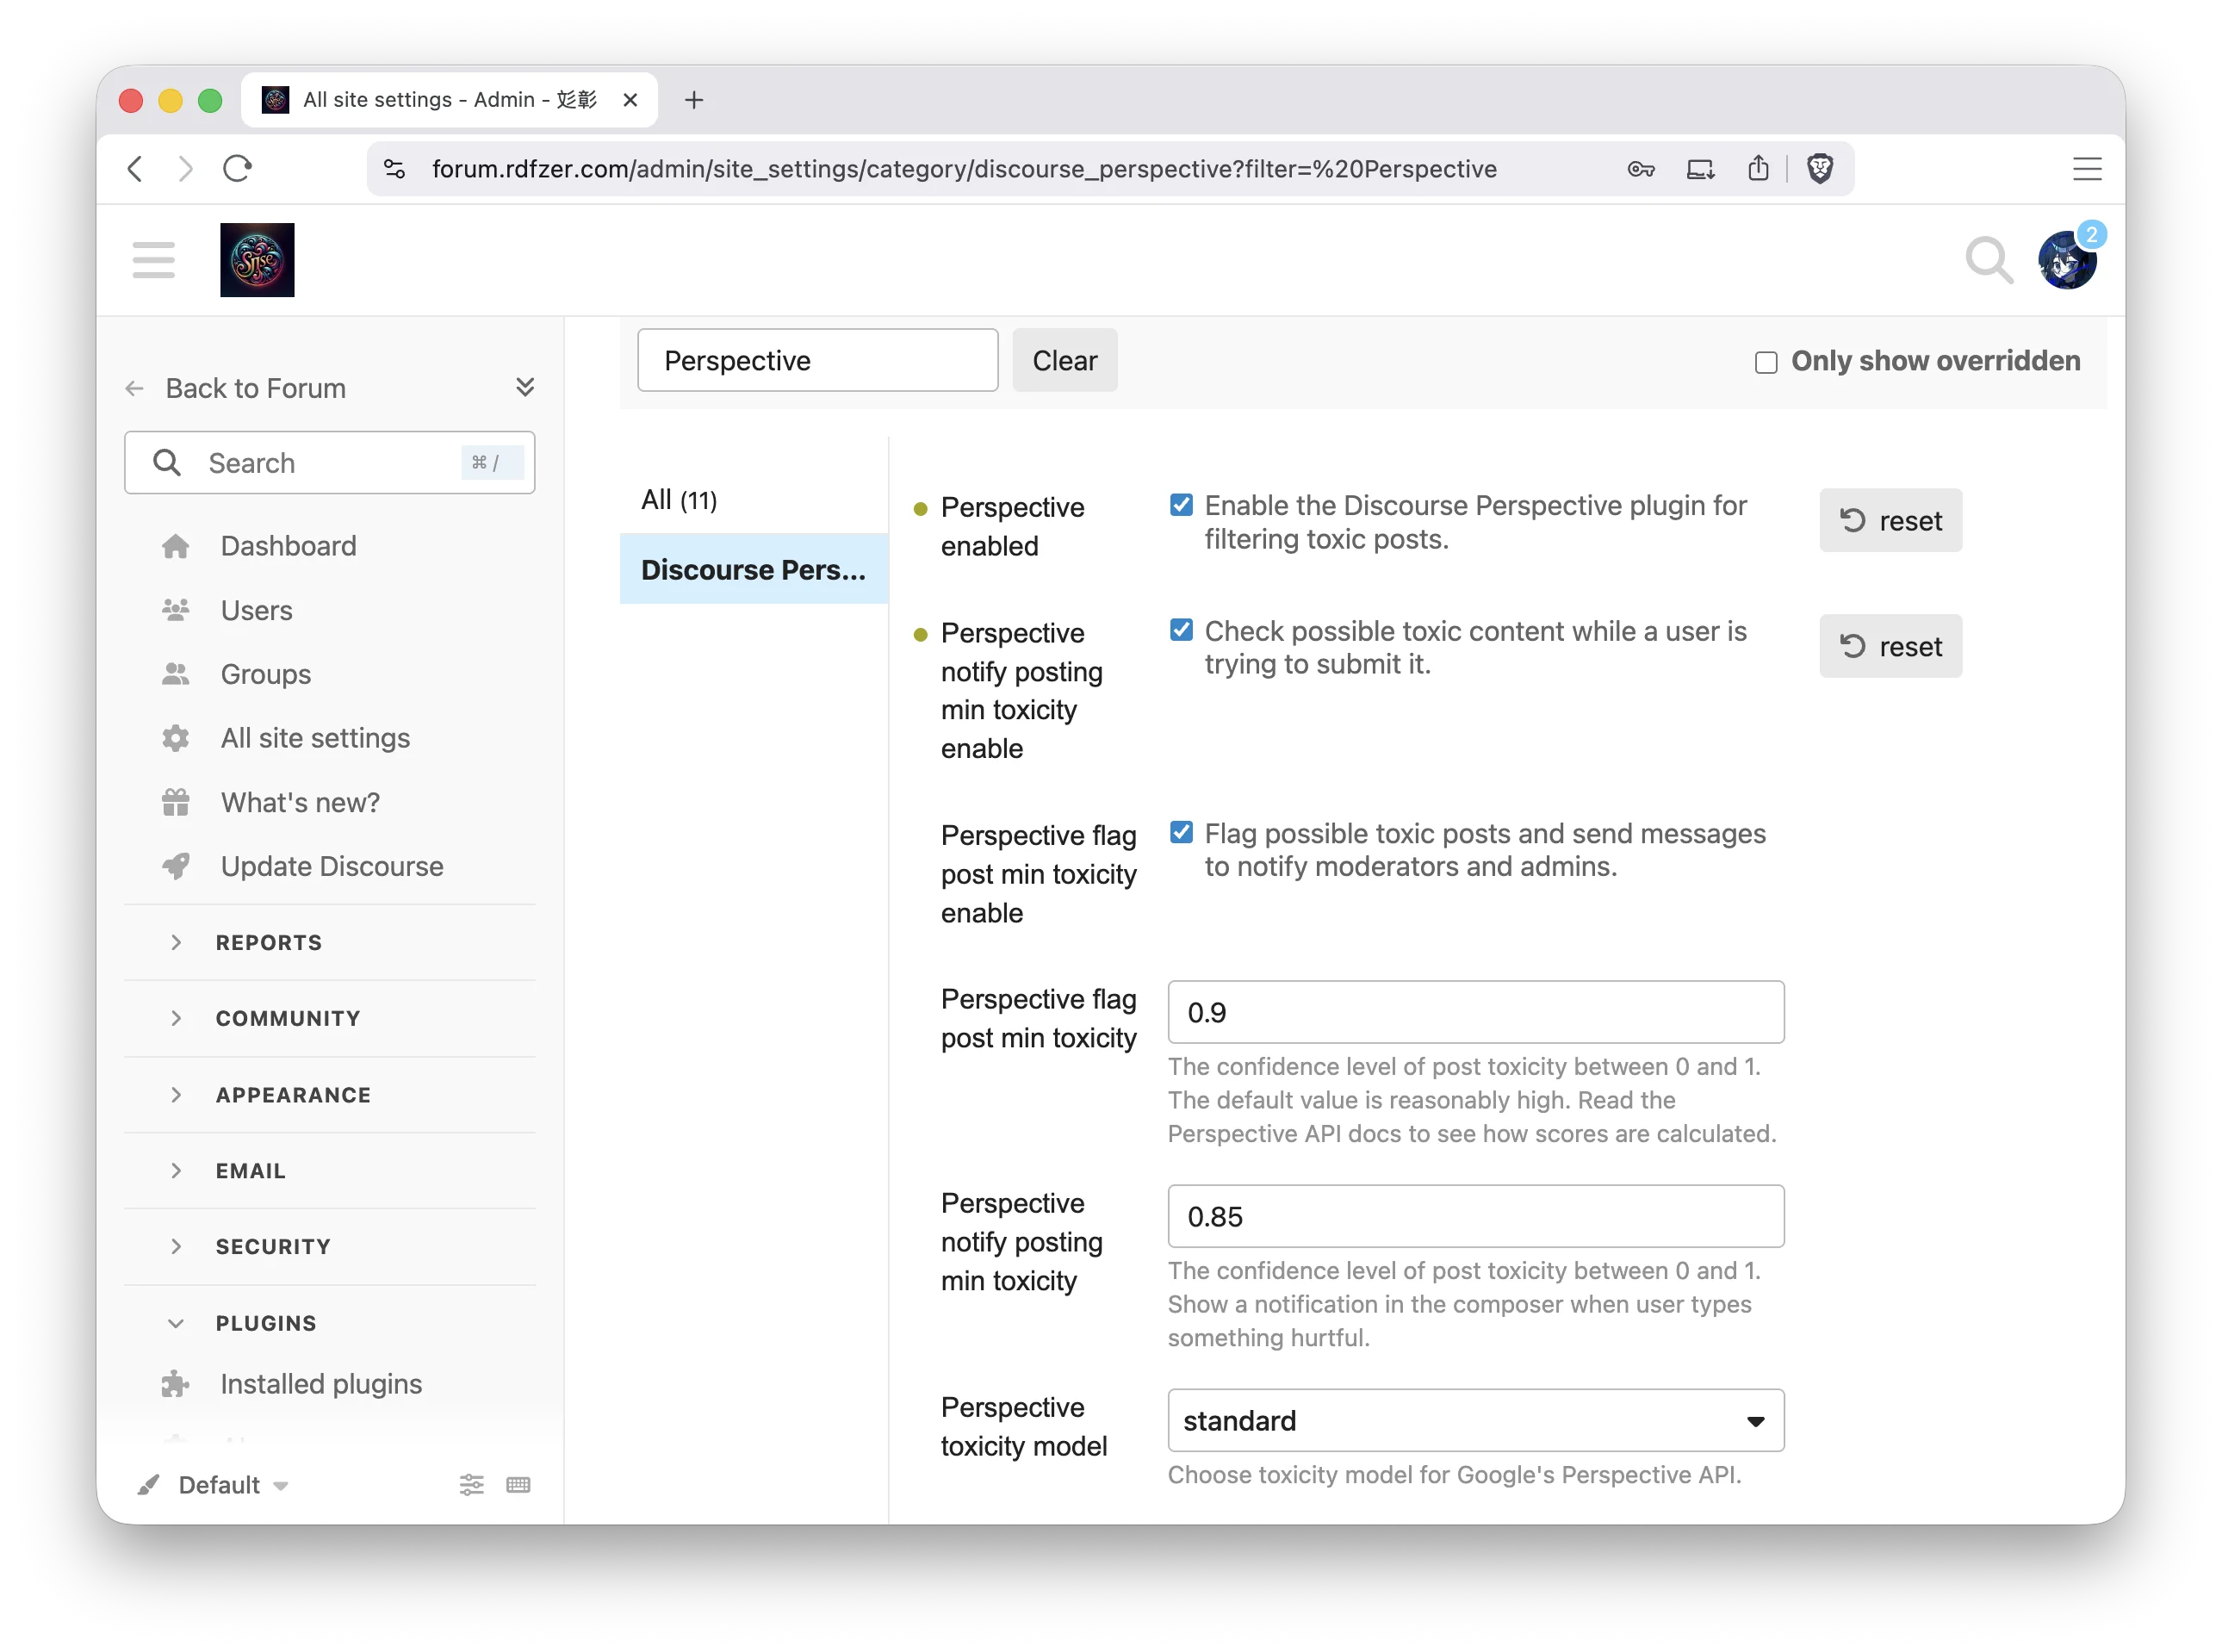Open the forum search magnifier icon
This screenshot has width=2222, height=1652.
coord(1988,260)
